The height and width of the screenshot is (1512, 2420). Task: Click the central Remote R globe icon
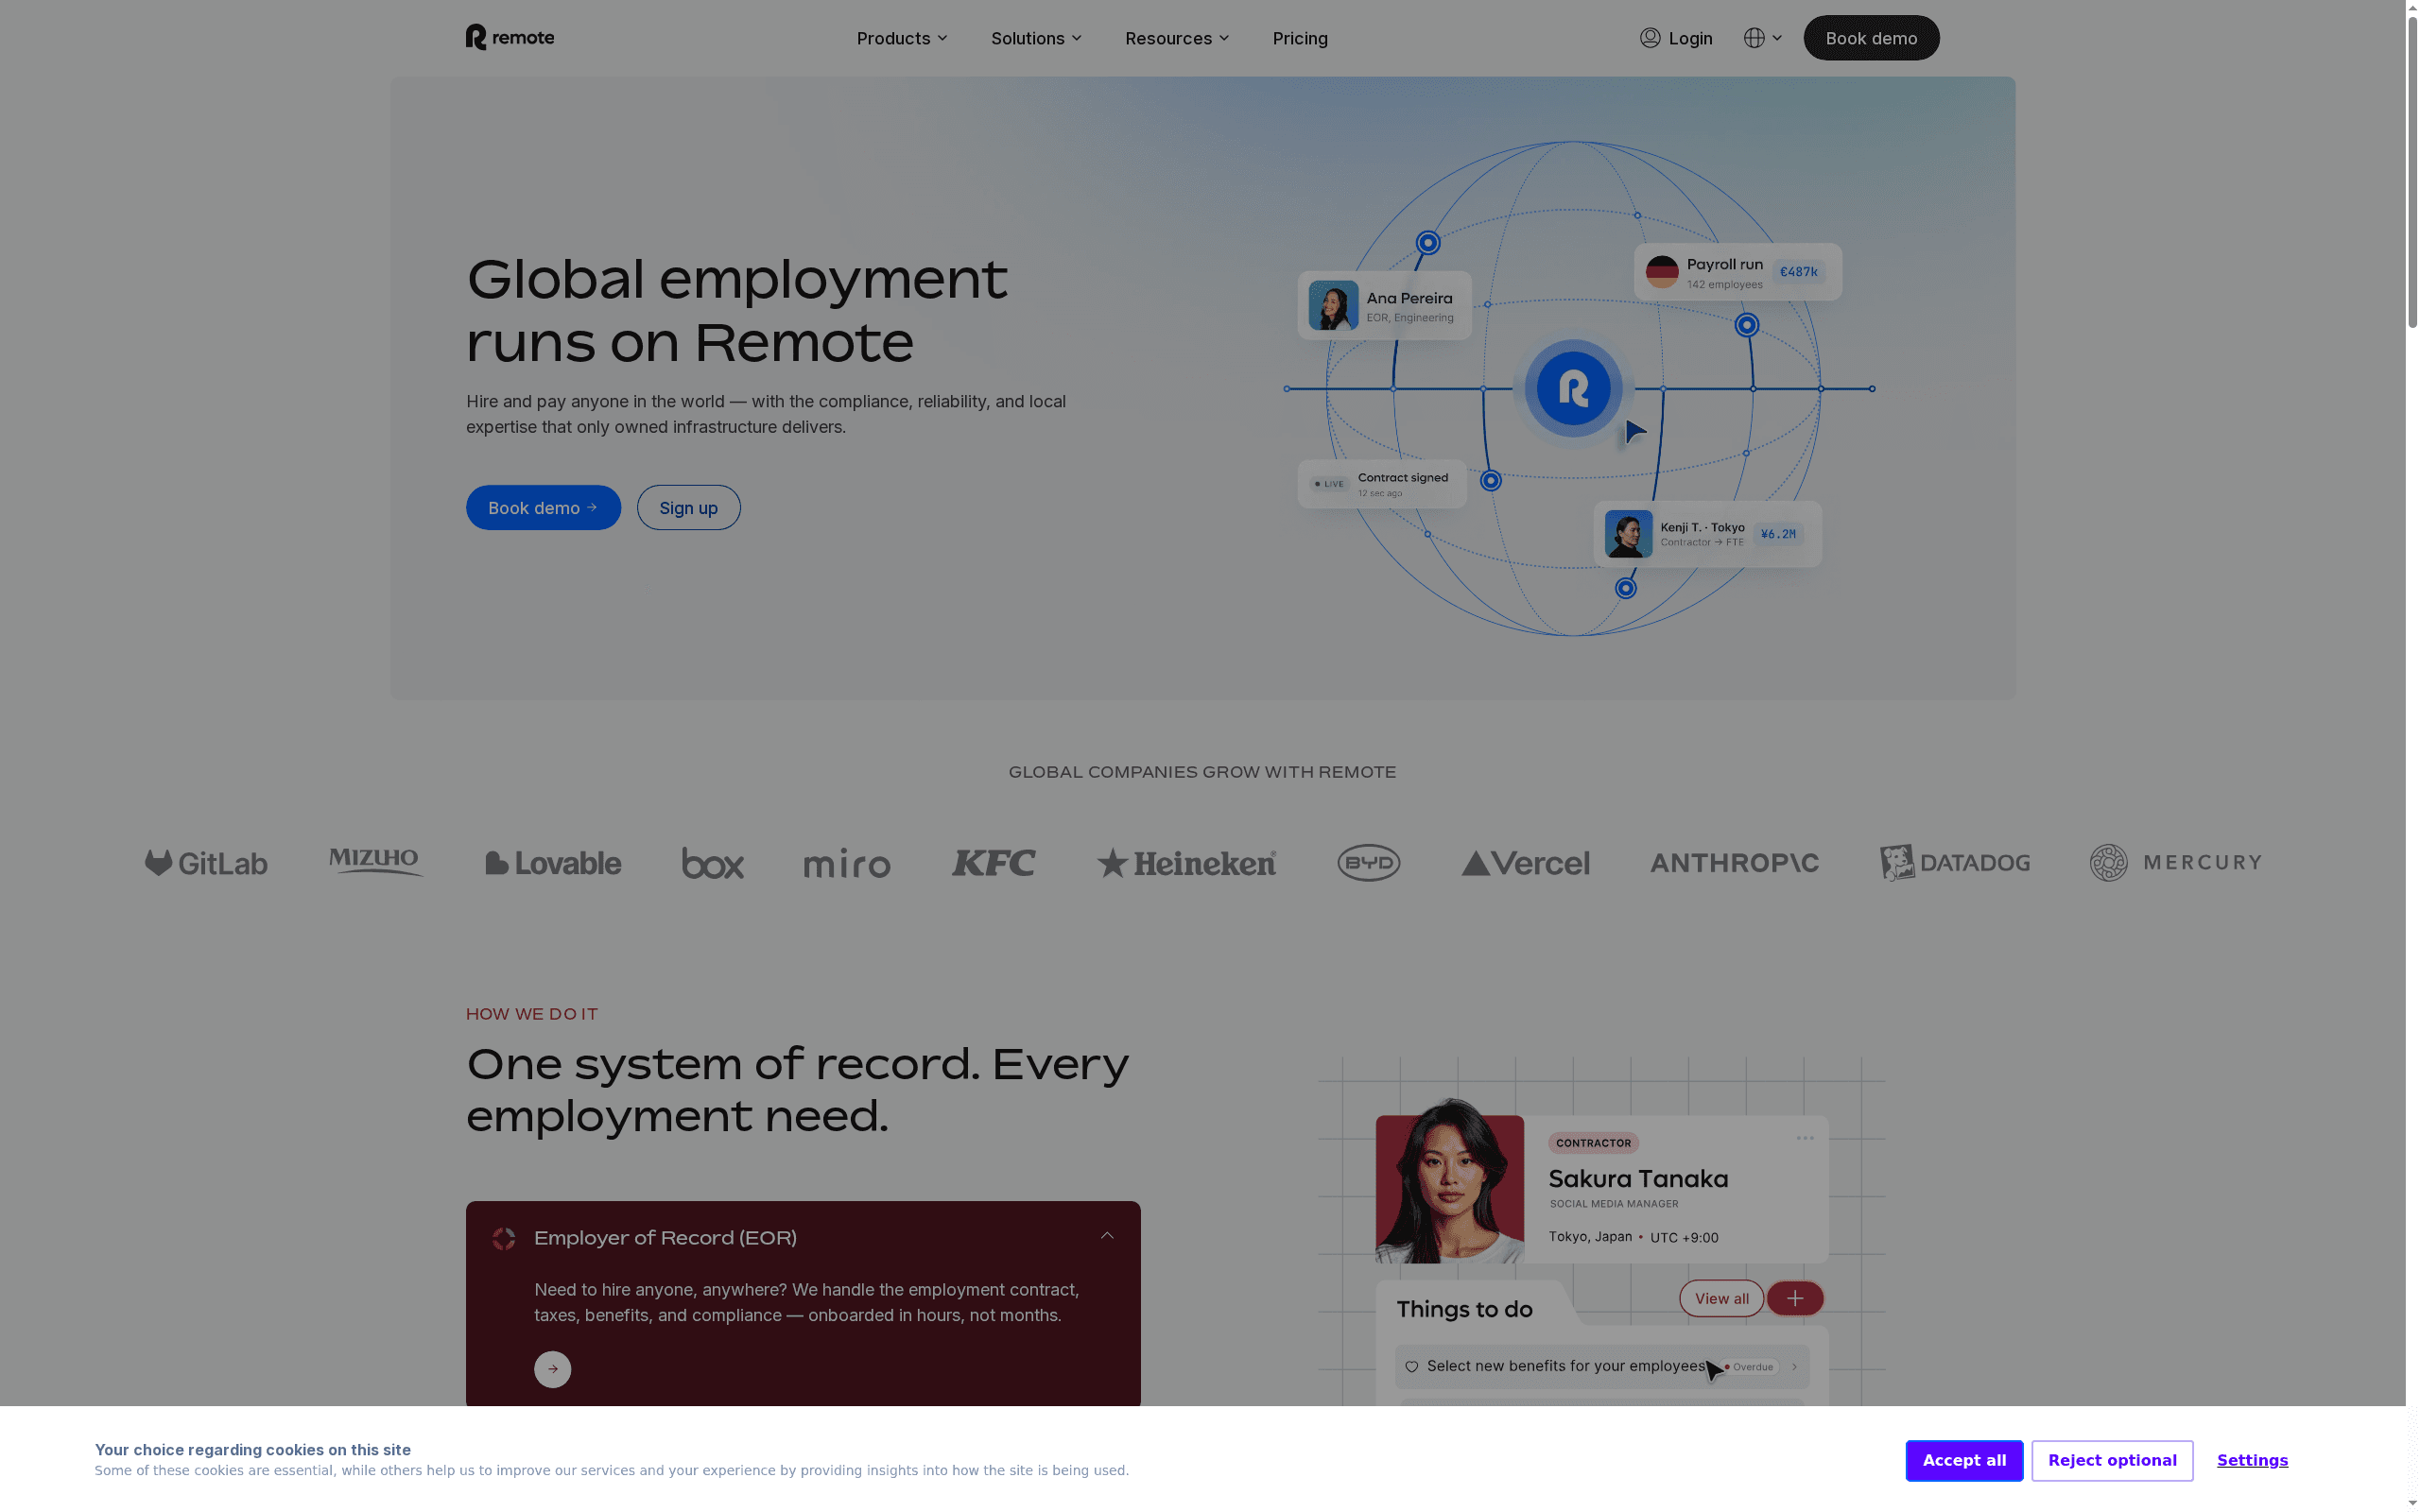tap(1573, 388)
